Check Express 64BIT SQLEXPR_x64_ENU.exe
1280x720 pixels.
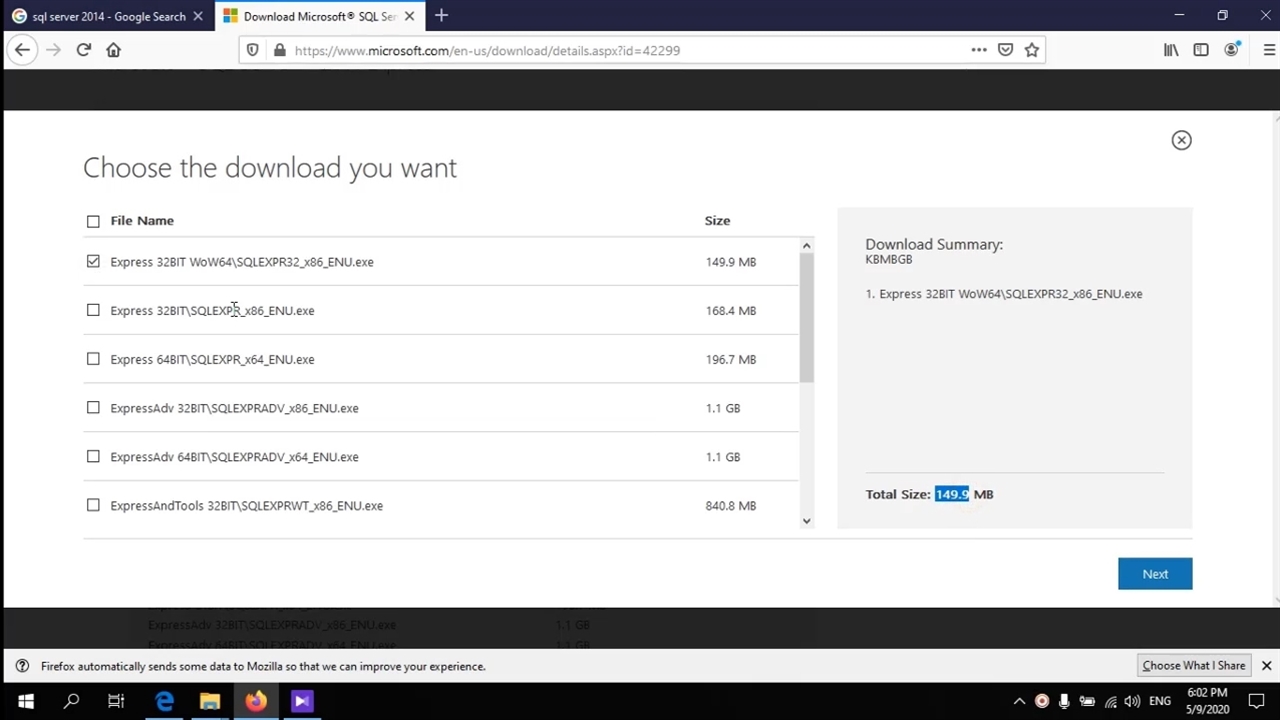pos(93,359)
